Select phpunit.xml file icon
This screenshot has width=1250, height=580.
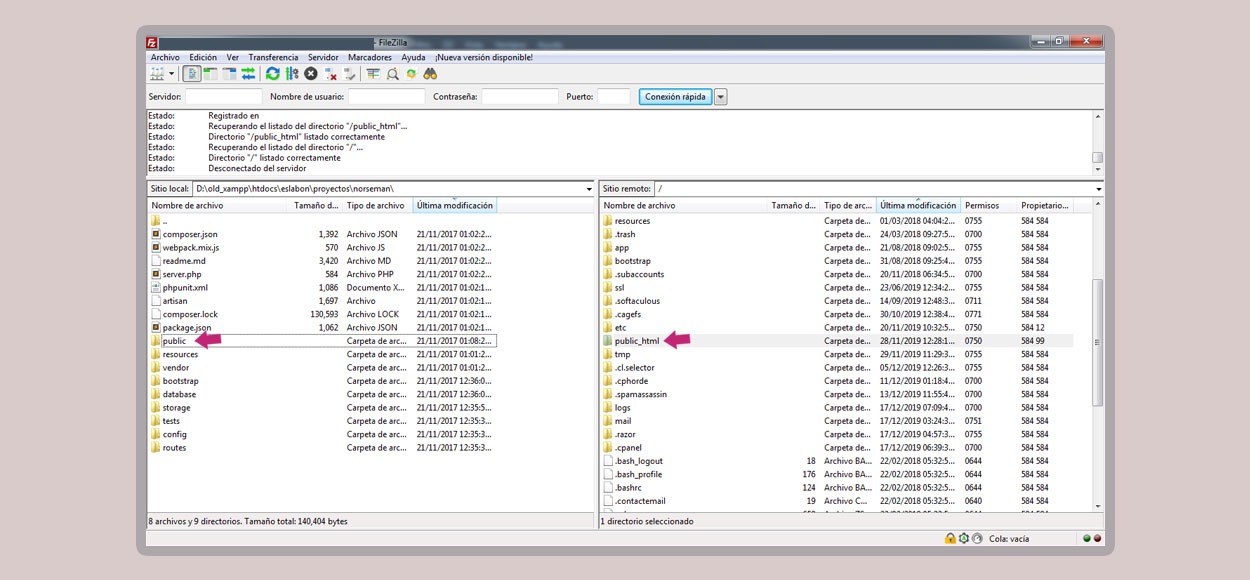[156, 287]
